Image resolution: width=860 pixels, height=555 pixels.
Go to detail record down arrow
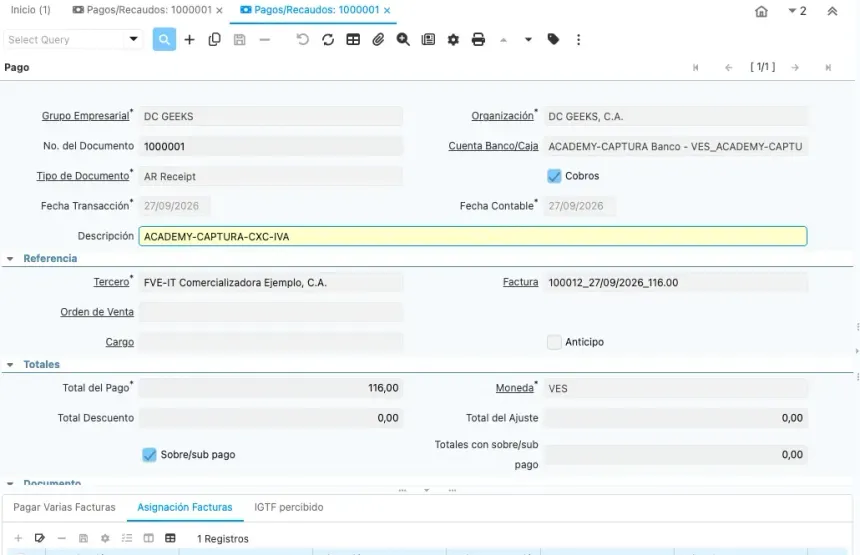click(x=528, y=39)
